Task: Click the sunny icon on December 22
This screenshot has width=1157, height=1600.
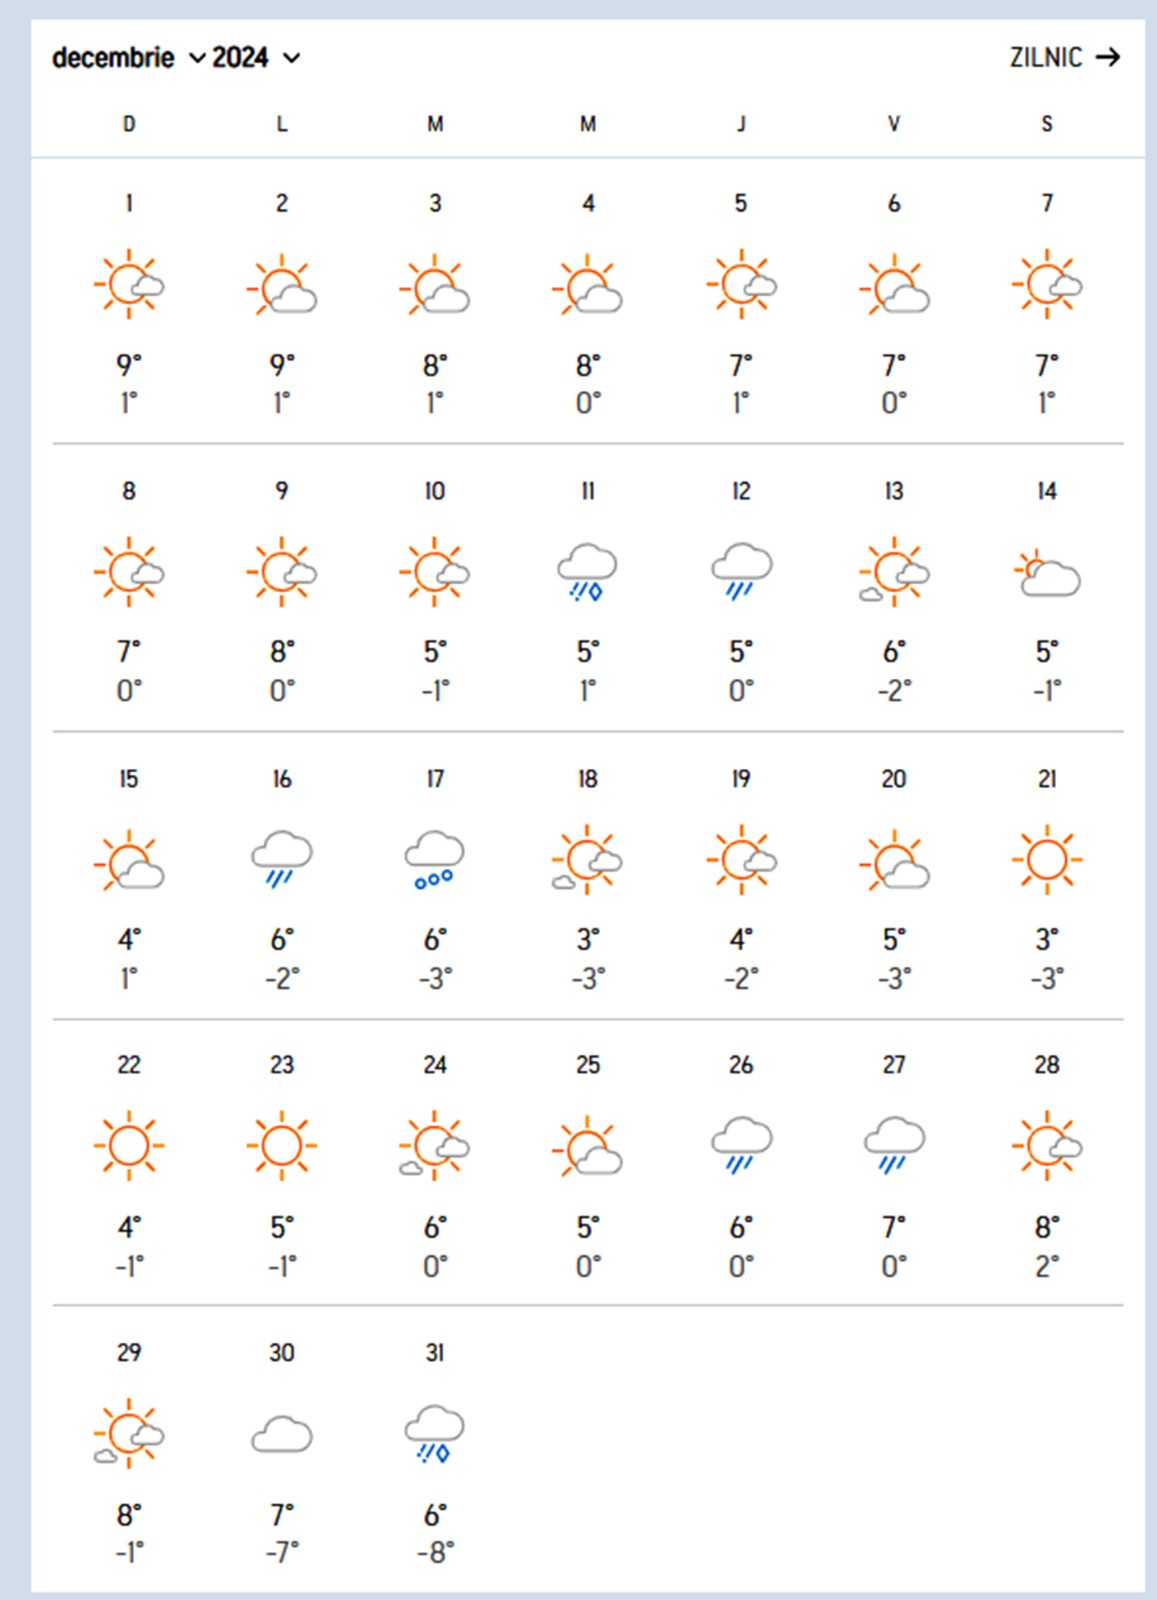Action: pyautogui.click(x=129, y=1146)
